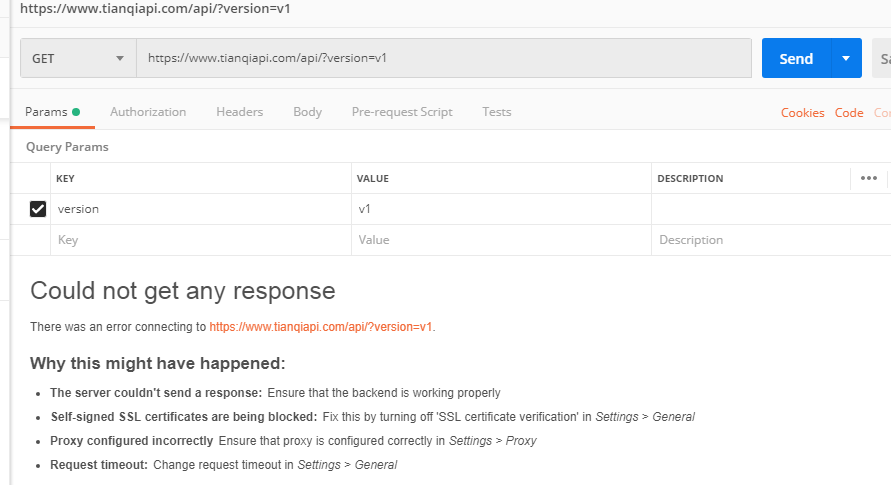This screenshot has width=891, height=485.
Task: Click the tianqiapi URL link in error message
Action: (x=321, y=326)
